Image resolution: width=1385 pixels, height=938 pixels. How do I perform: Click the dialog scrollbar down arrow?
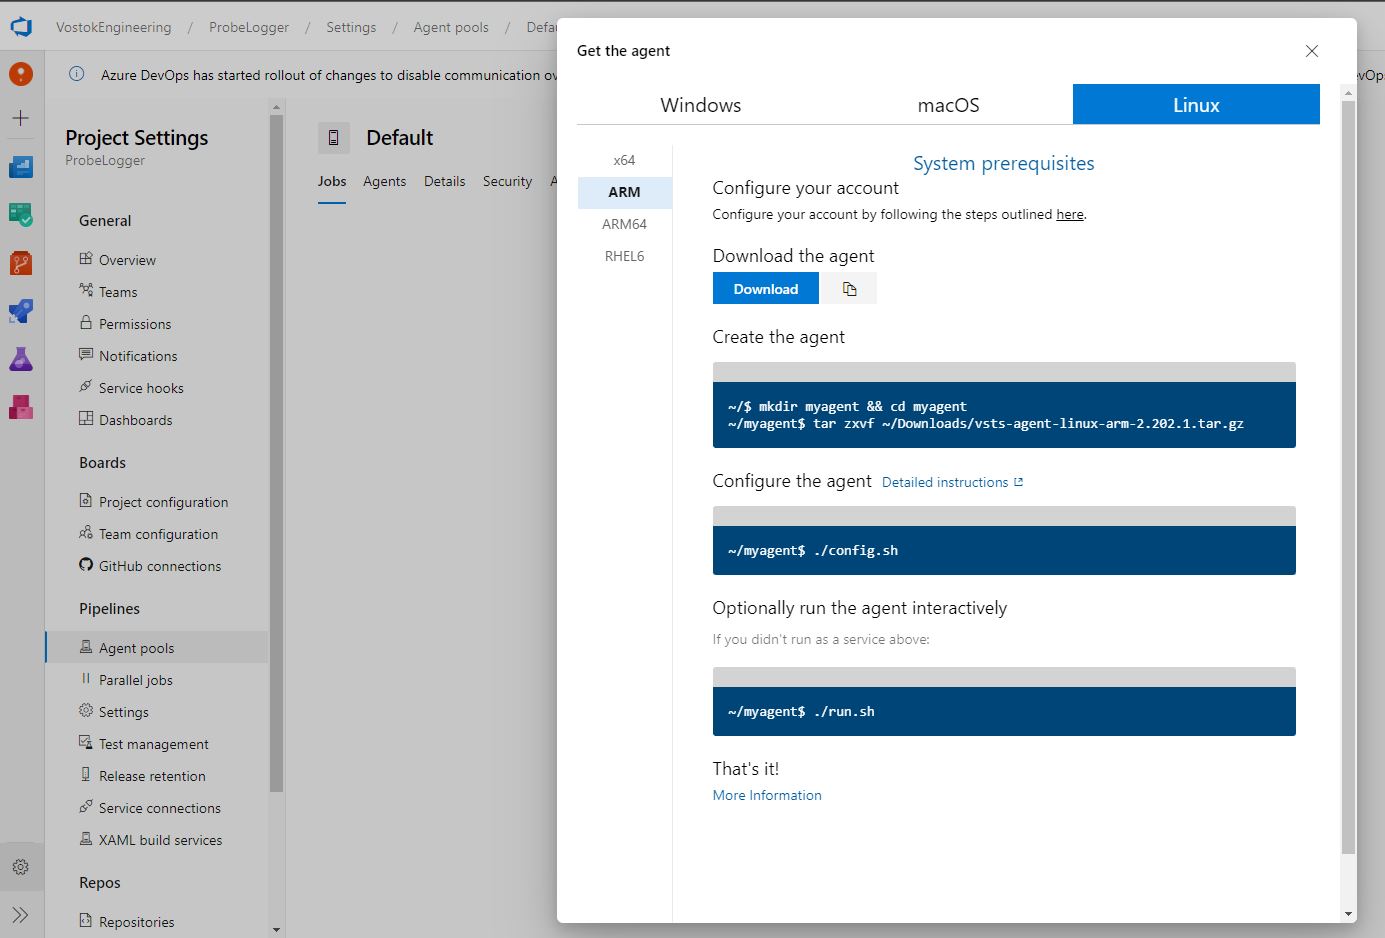1348,914
